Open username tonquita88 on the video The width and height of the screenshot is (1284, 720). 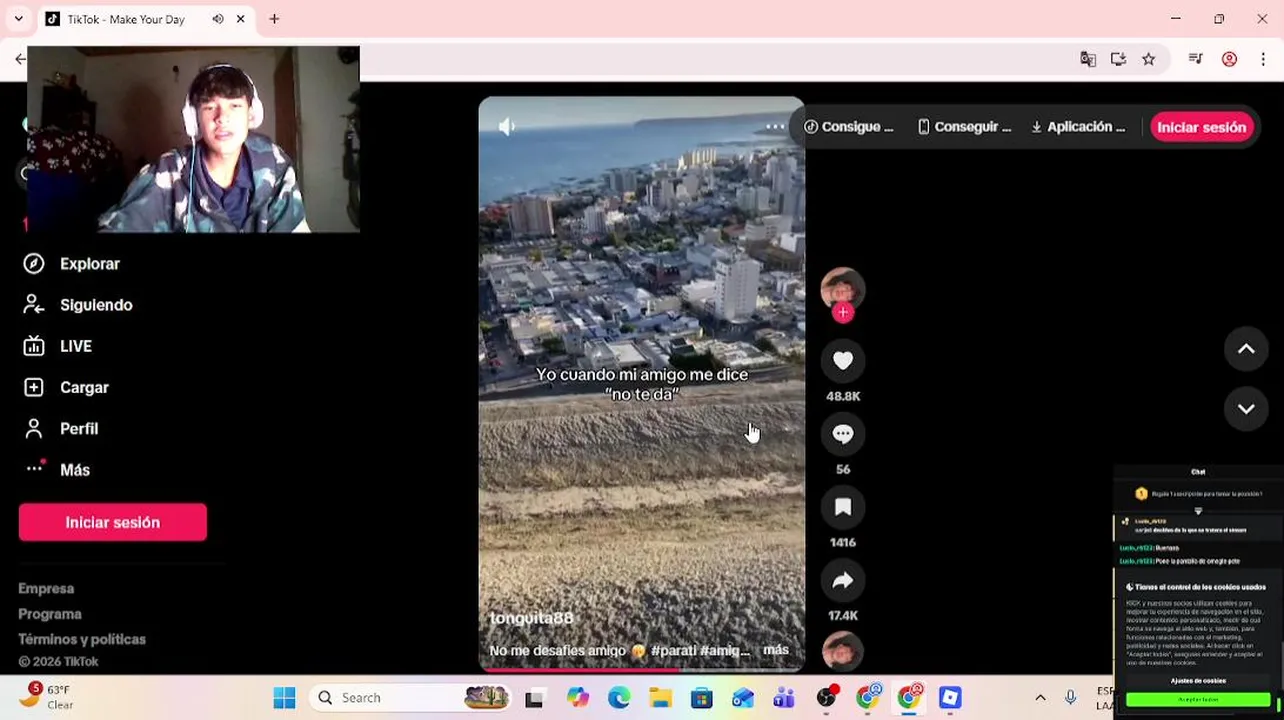click(531, 618)
